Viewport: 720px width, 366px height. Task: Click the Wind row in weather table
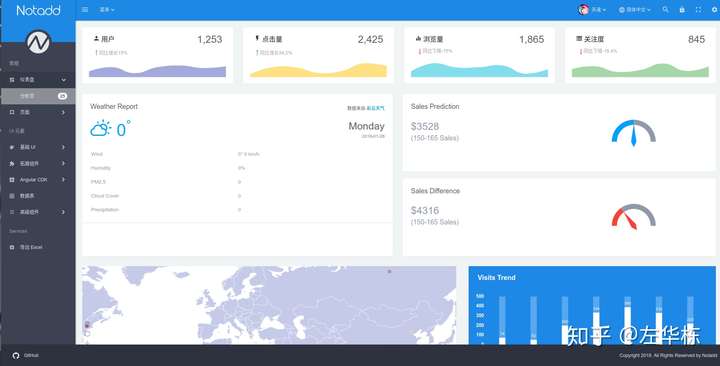[237, 154]
